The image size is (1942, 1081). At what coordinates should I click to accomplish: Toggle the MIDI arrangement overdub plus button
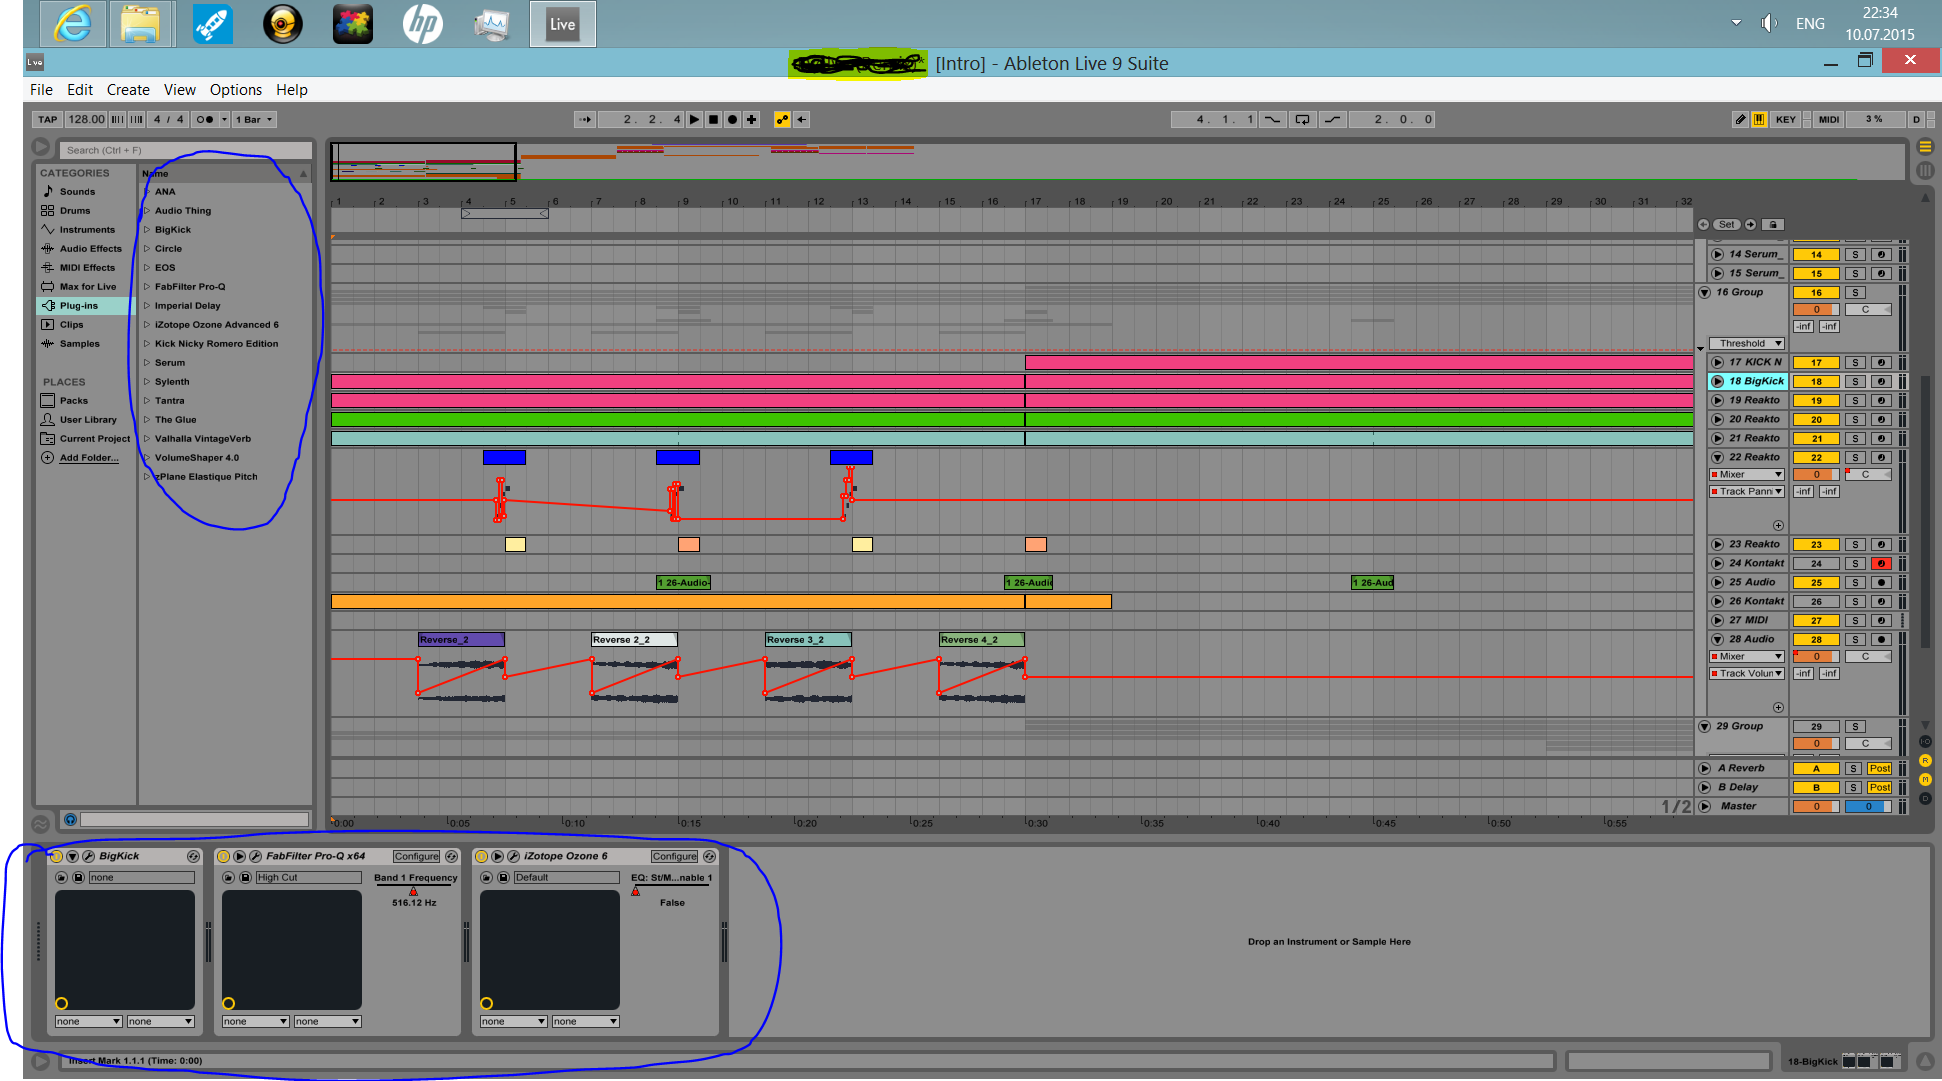click(x=751, y=119)
